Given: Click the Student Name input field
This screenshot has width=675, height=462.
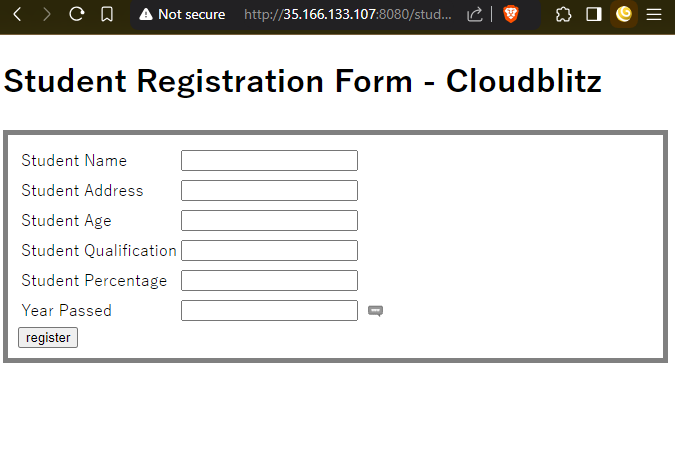Looking at the screenshot, I should click(269, 161).
